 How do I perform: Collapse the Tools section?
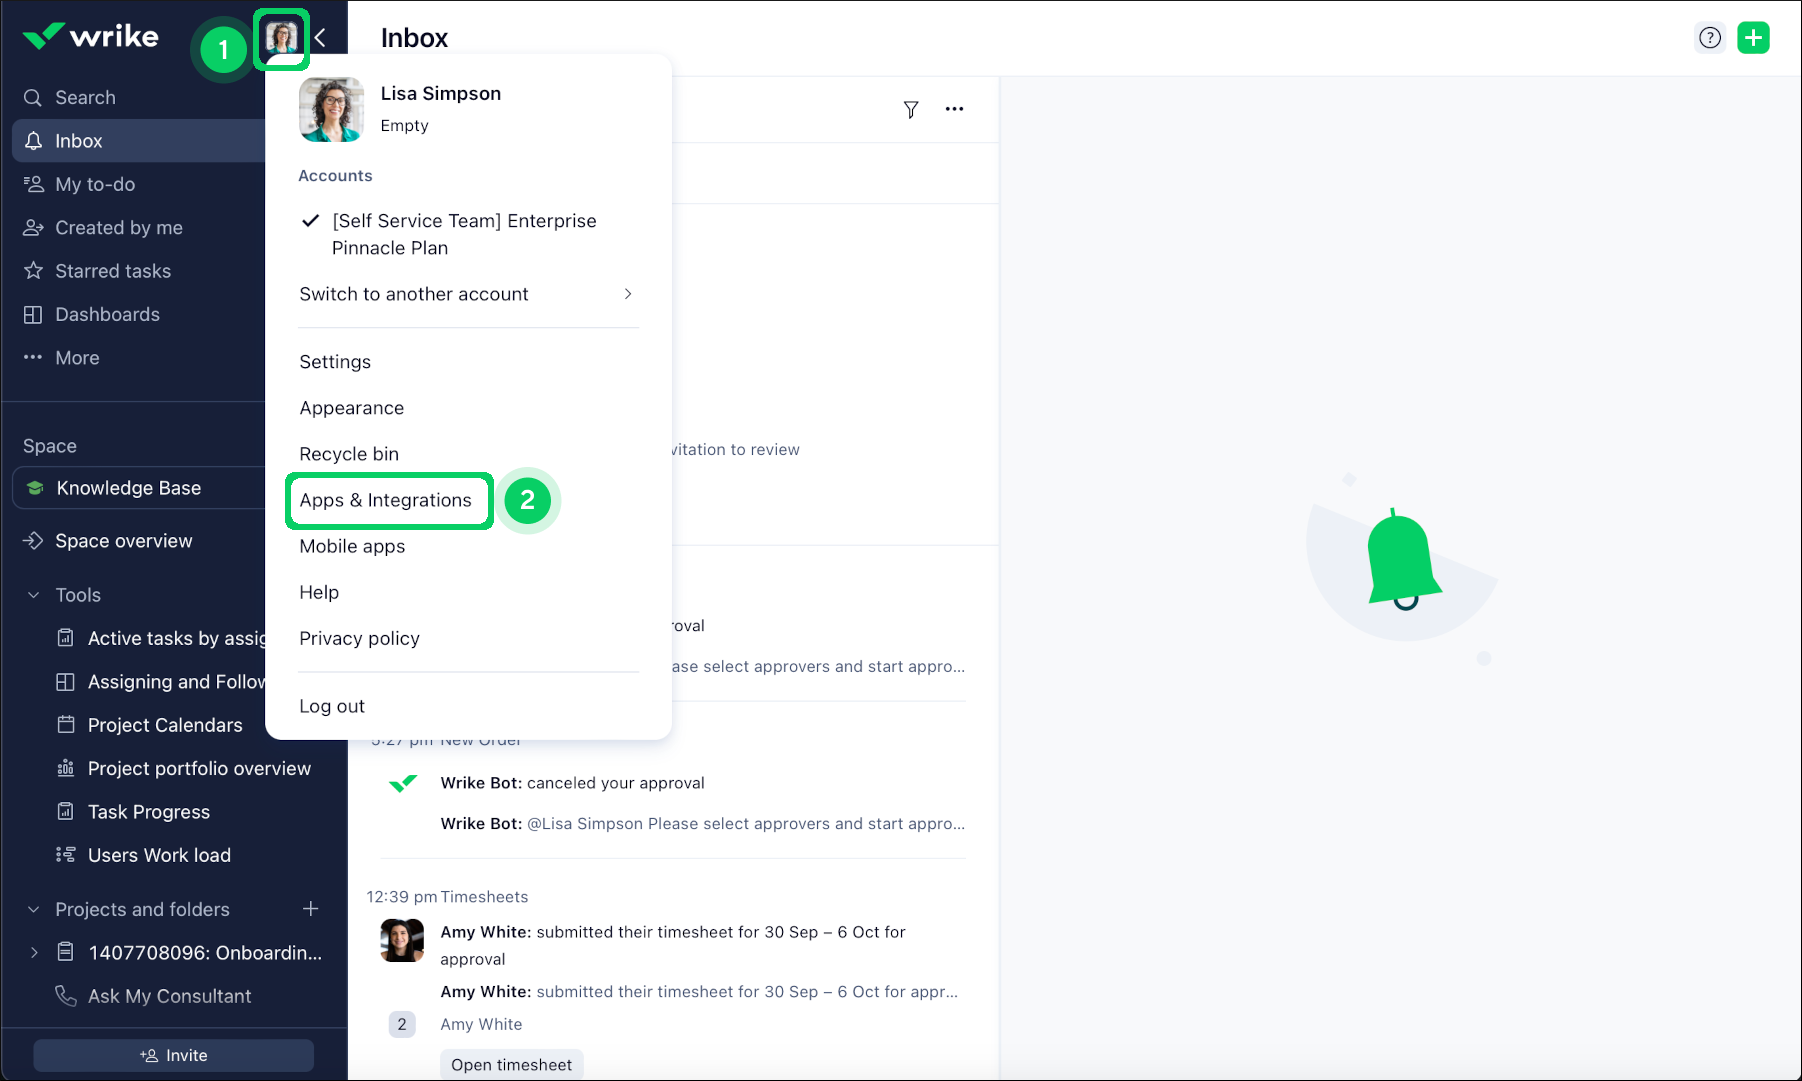pyautogui.click(x=32, y=594)
